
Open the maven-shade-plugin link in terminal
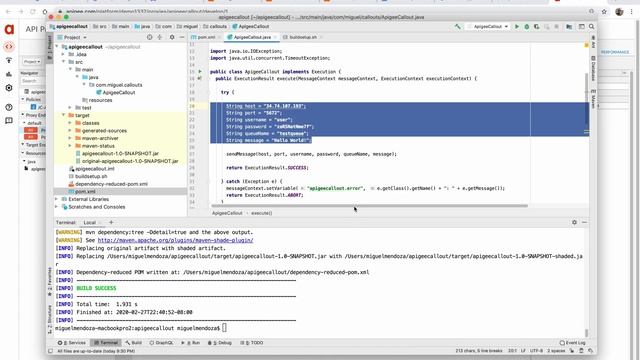176,240
